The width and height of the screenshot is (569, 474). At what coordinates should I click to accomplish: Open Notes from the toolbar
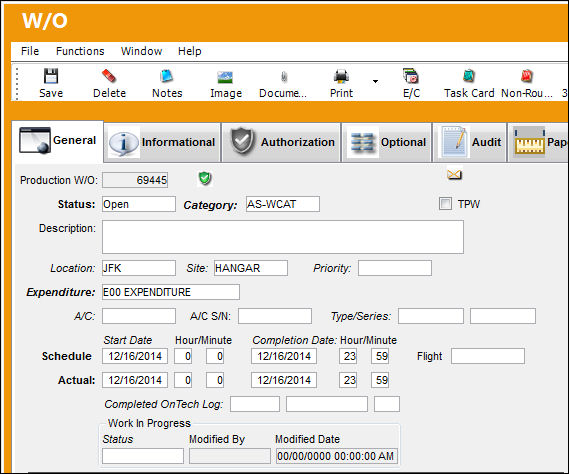click(x=167, y=76)
